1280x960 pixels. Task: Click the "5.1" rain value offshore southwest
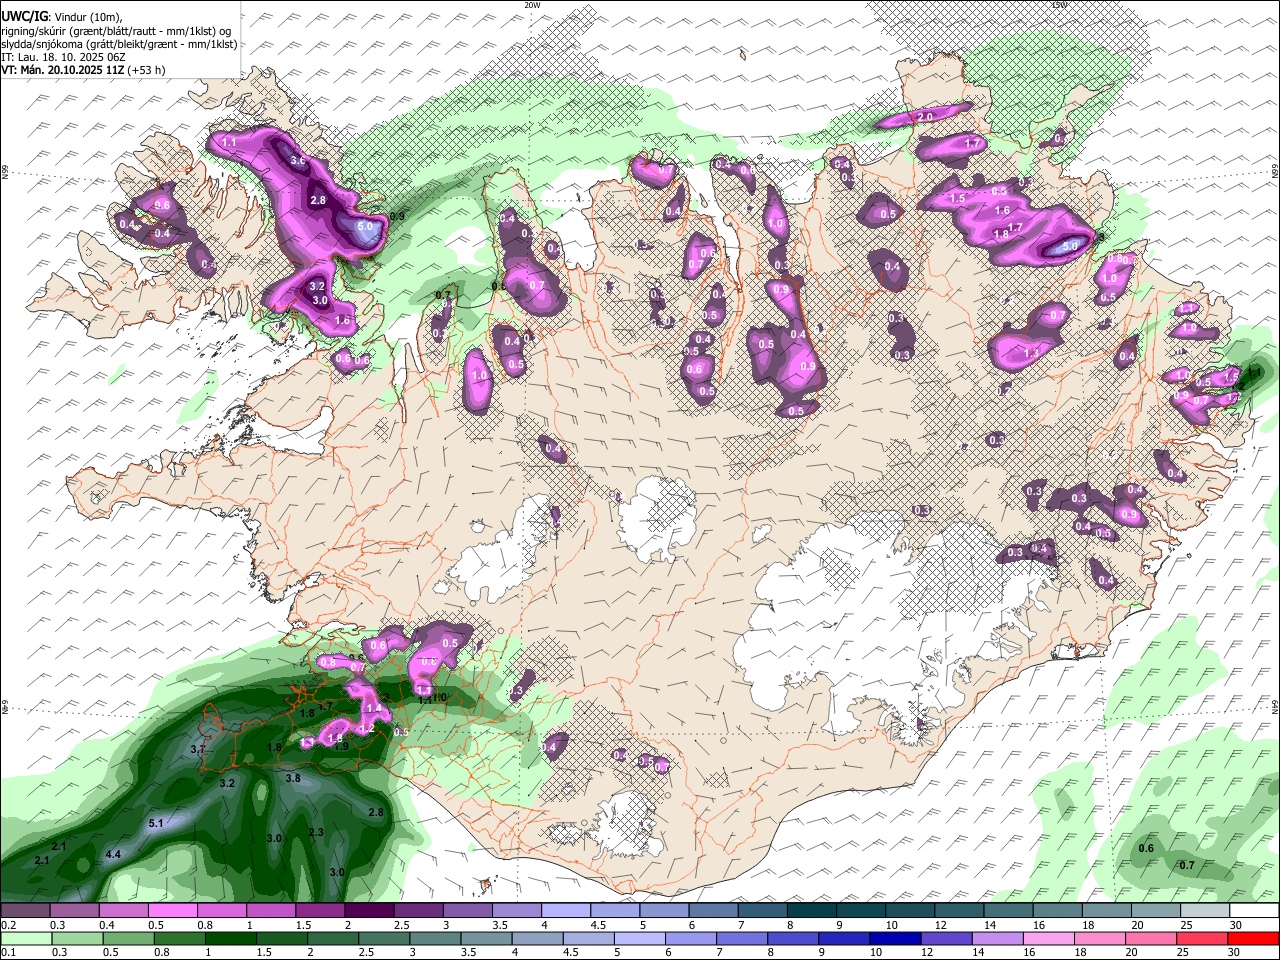(155, 823)
